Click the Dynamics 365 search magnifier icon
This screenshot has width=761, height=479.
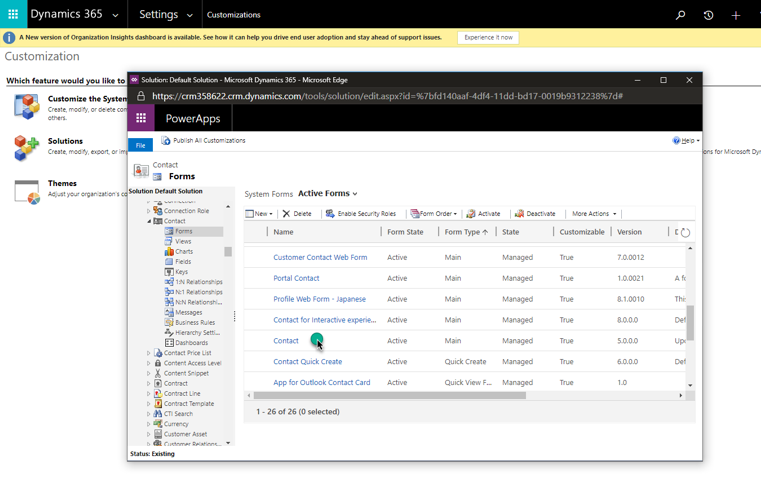point(680,15)
